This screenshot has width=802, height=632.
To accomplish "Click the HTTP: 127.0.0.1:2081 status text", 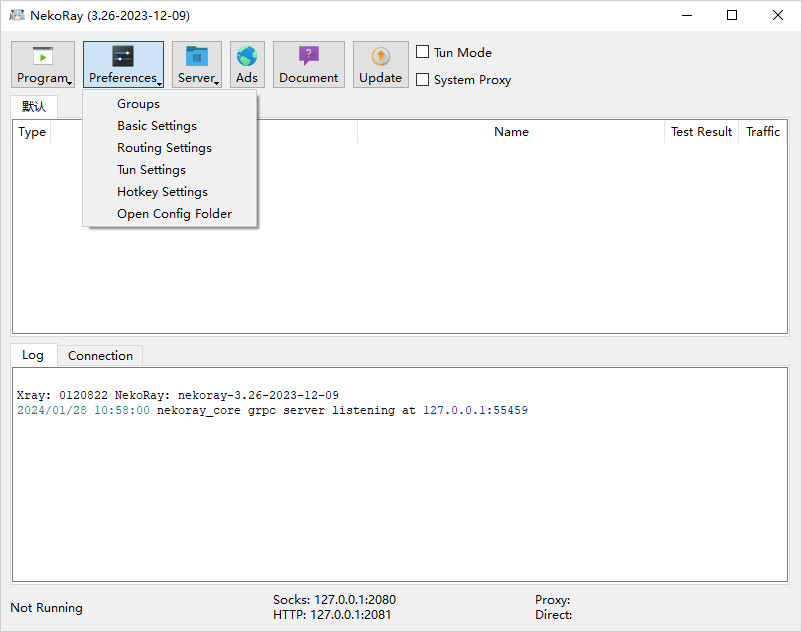I will click(x=332, y=615).
